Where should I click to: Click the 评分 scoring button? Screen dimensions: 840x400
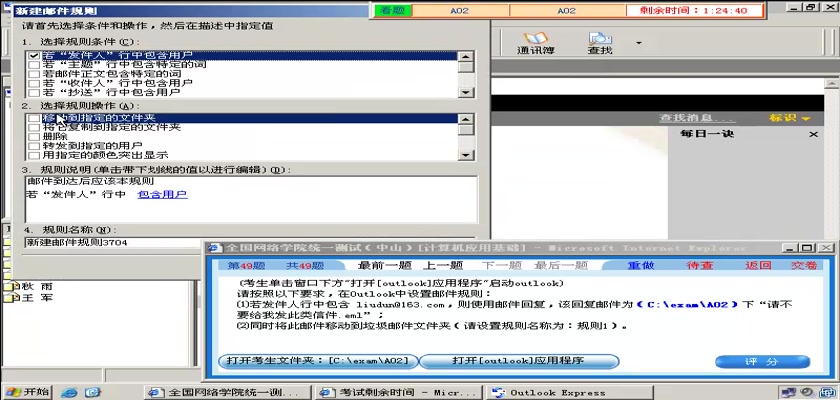tap(762, 362)
